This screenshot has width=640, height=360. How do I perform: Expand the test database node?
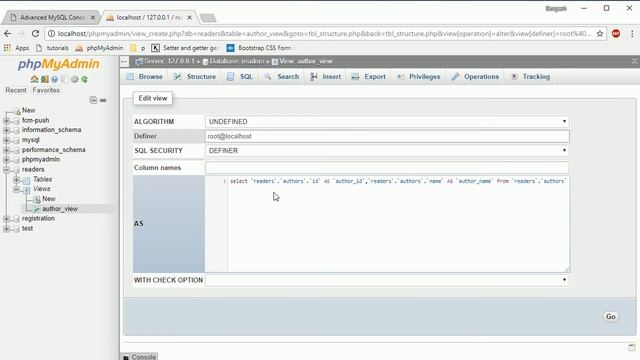(6, 229)
